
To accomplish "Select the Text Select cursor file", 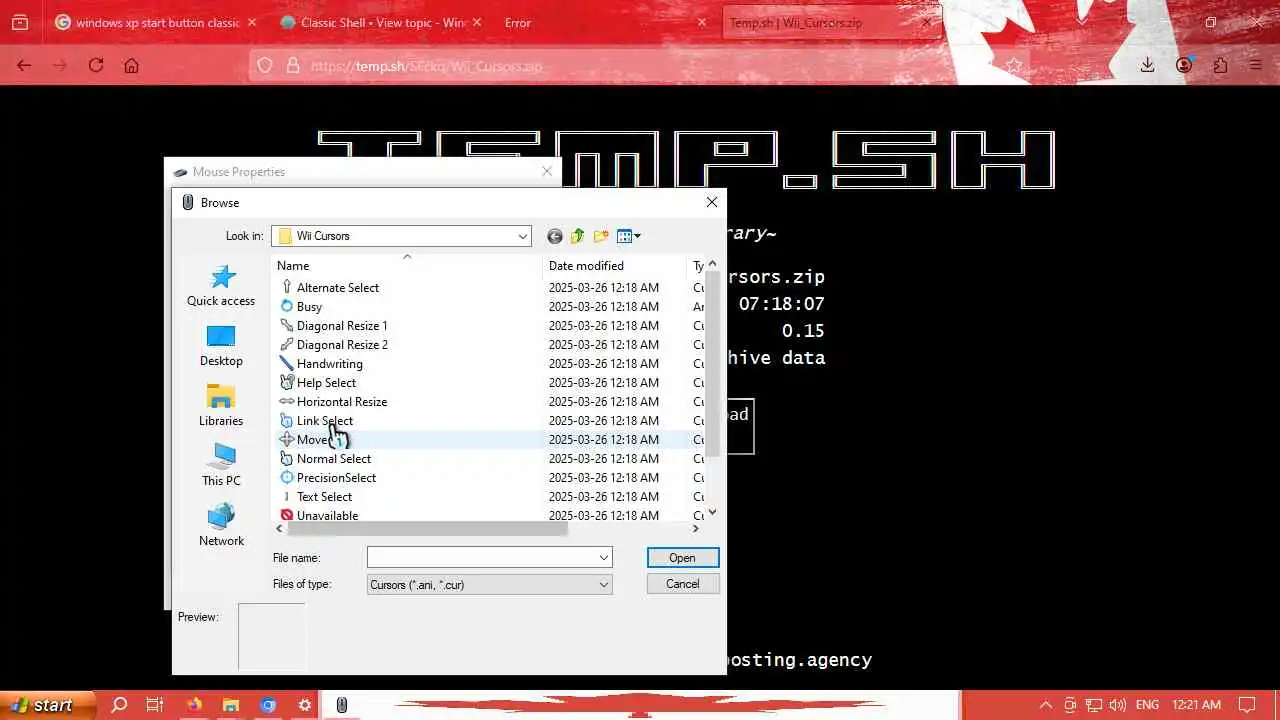I will click(x=324, y=497).
